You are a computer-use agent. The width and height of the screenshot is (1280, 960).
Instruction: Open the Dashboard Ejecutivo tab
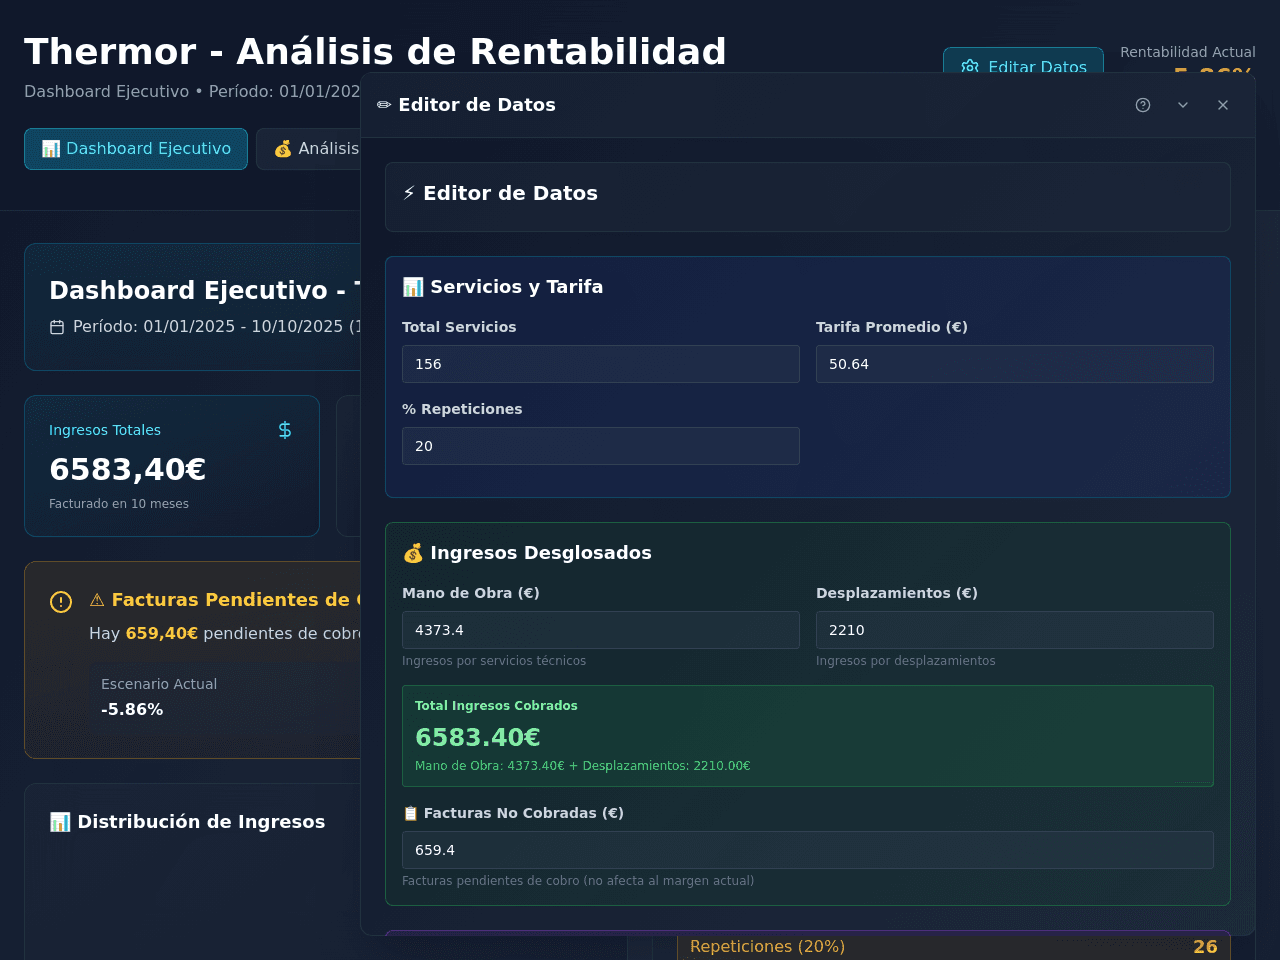click(136, 149)
